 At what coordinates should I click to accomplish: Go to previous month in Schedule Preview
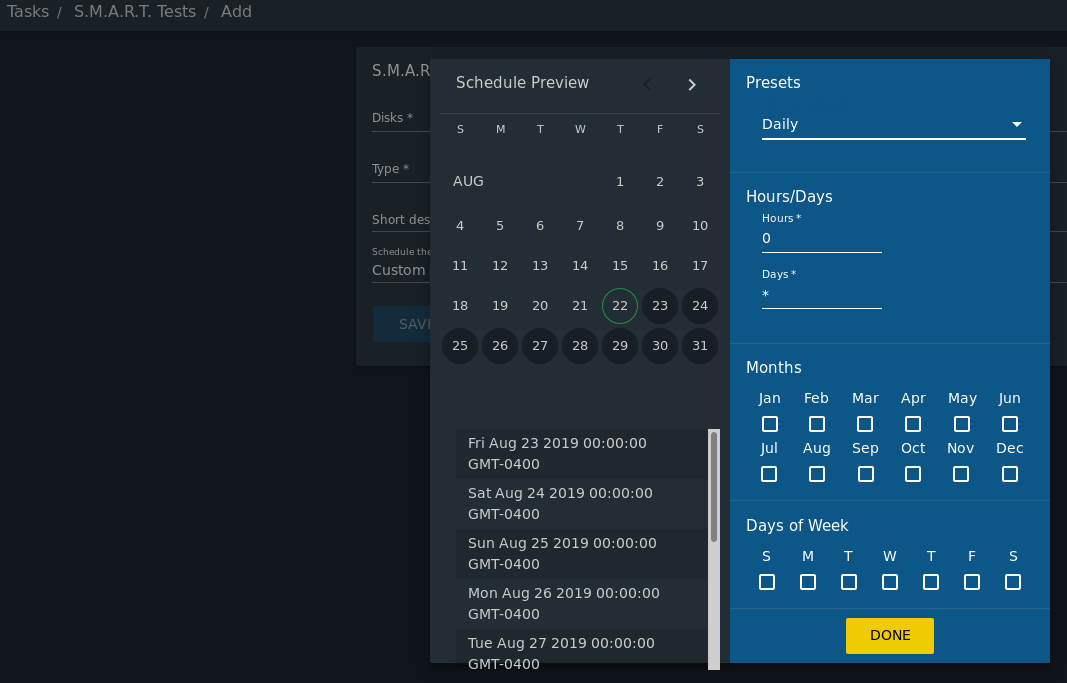pos(646,84)
